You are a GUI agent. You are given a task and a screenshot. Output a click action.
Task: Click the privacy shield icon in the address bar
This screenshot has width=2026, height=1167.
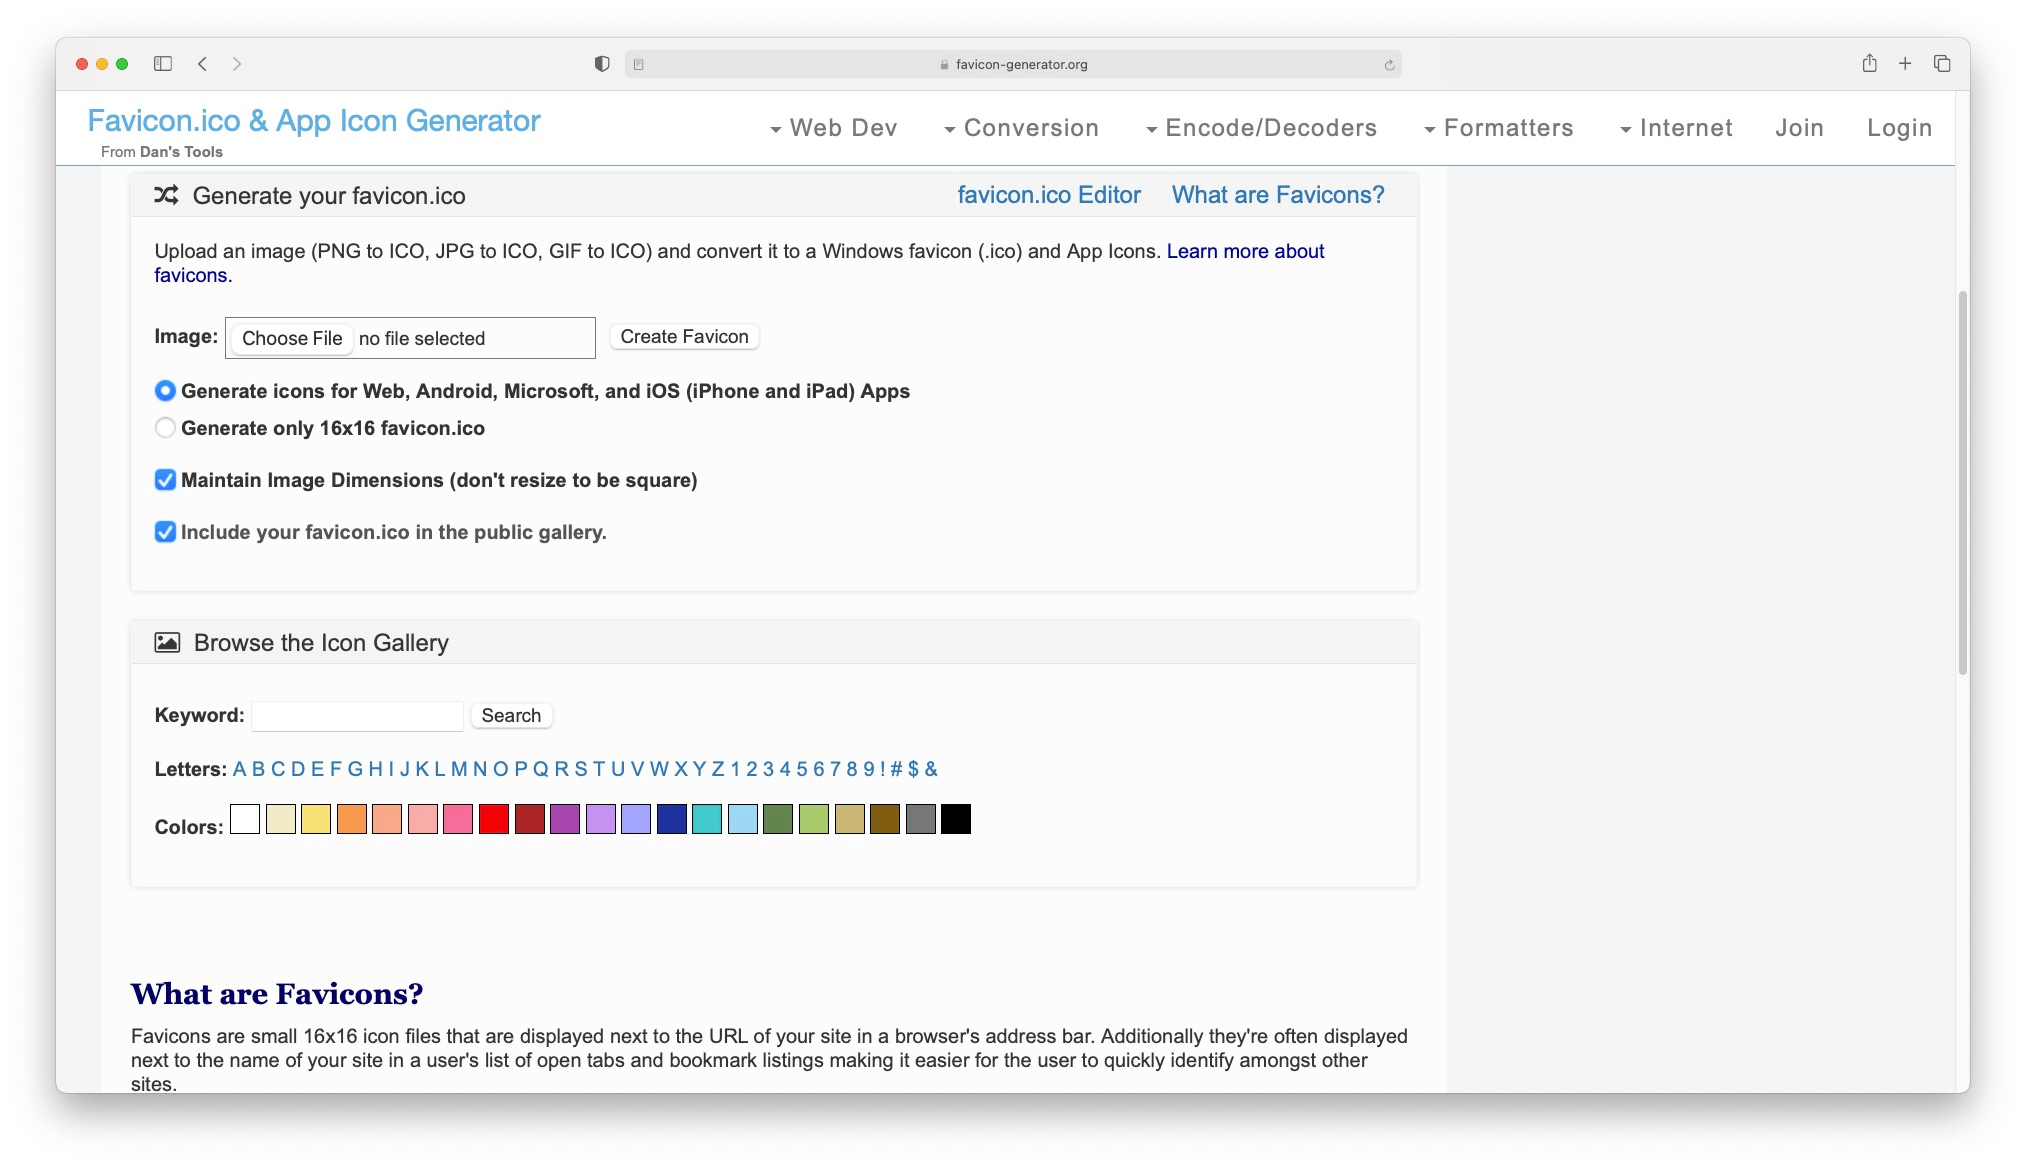pyautogui.click(x=601, y=62)
